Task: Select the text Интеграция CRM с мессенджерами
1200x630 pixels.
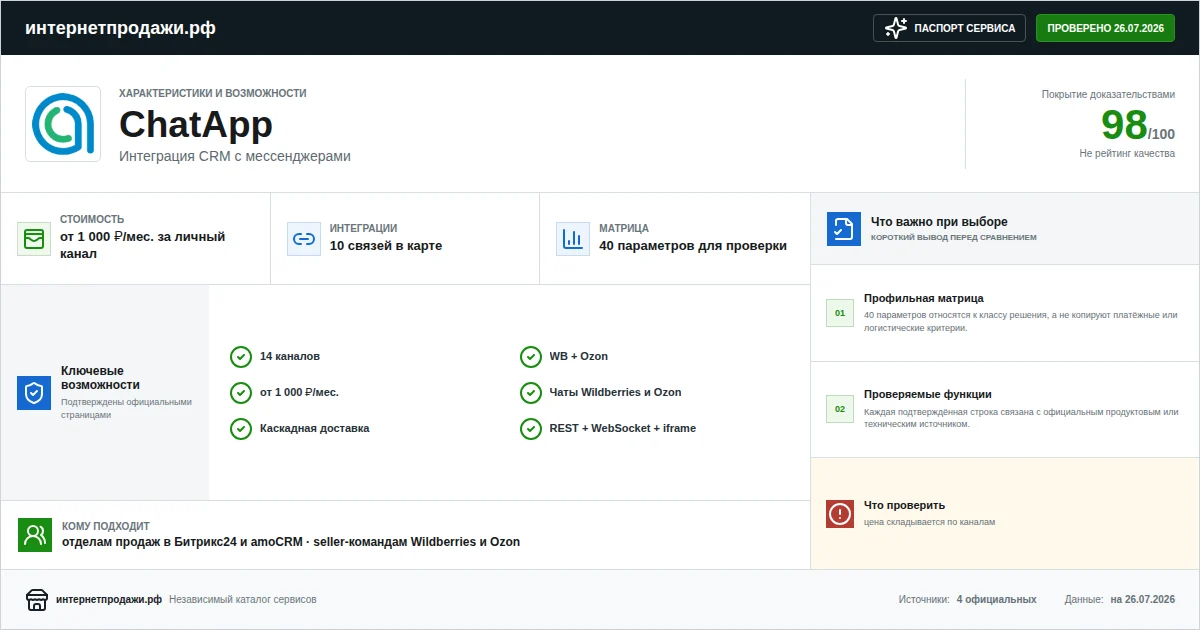Action: coord(235,156)
